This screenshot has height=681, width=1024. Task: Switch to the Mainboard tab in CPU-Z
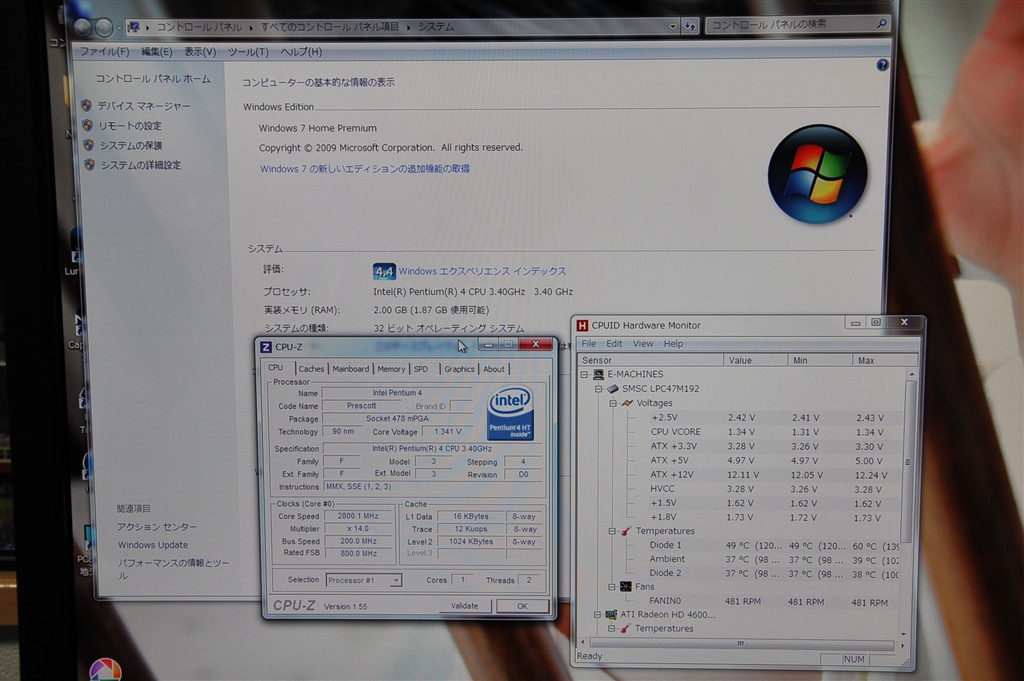[350, 369]
